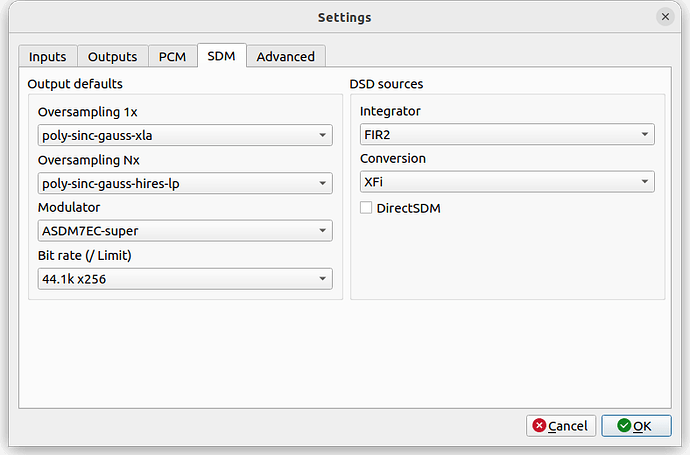This screenshot has width=690, height=455.
Task: Click the Output defaults group heading
Action: [75, 84]
